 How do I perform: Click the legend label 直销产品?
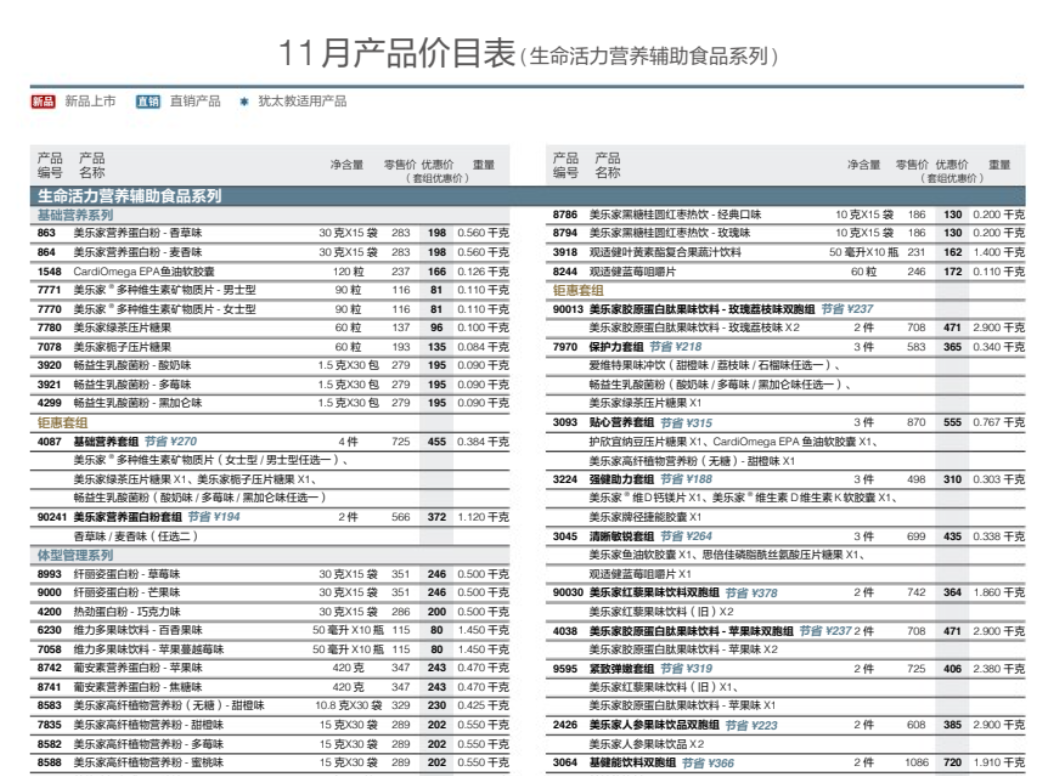pos(195,102)
